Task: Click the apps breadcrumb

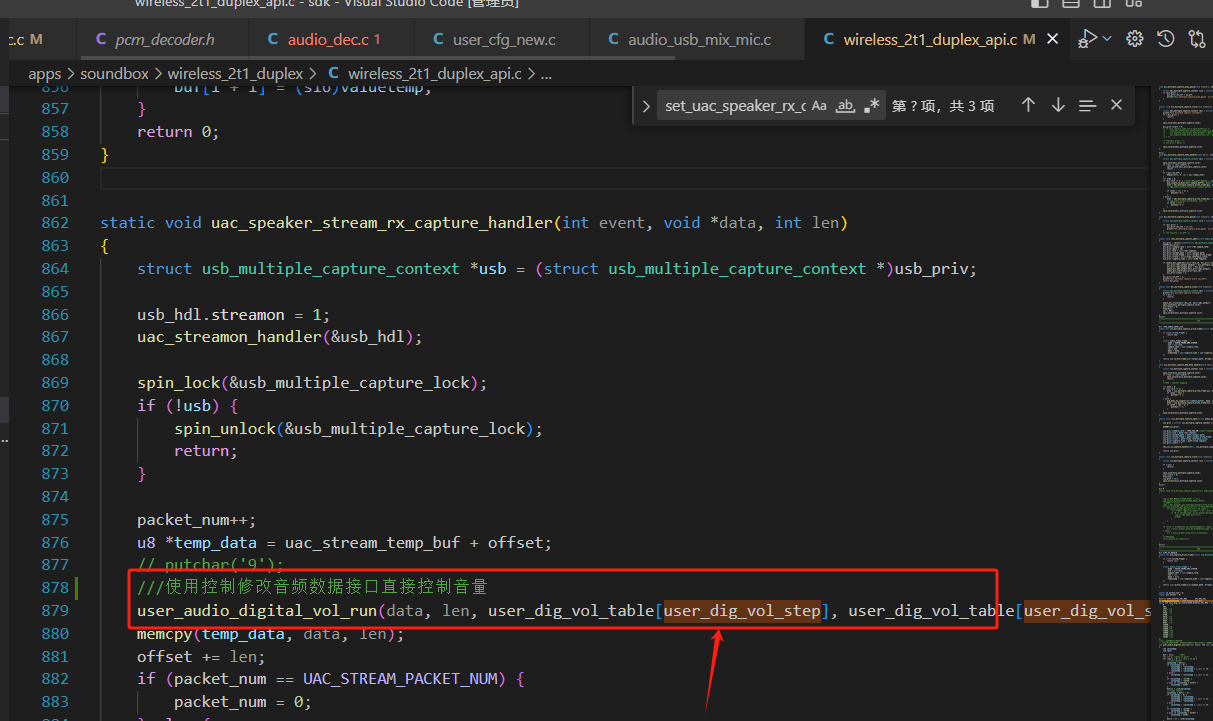Action: 45,73
